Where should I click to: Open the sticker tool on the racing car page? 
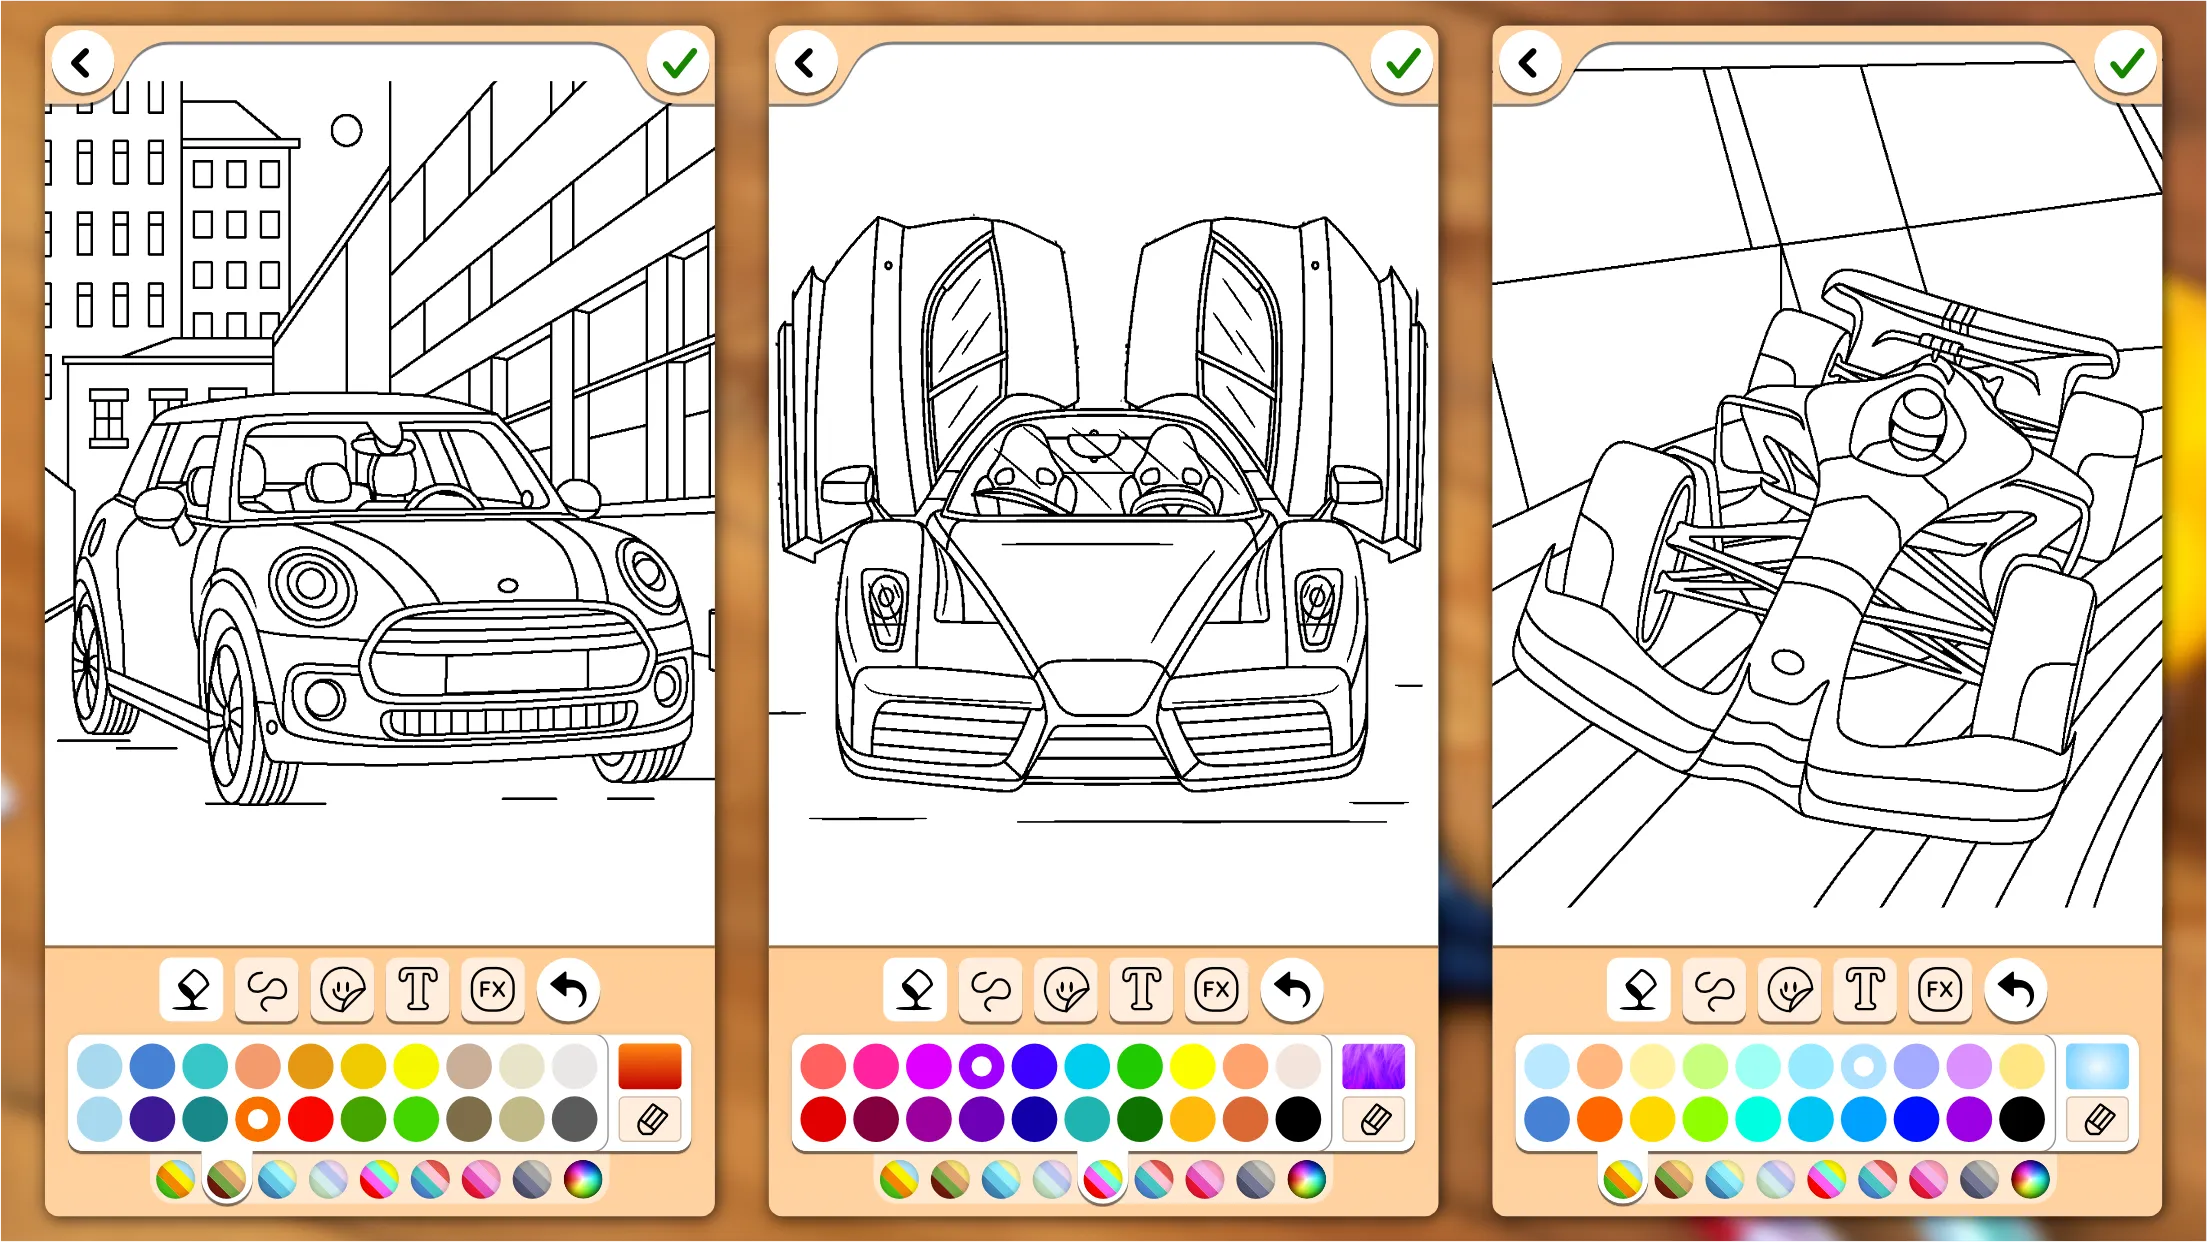(x=1789, y=990)
